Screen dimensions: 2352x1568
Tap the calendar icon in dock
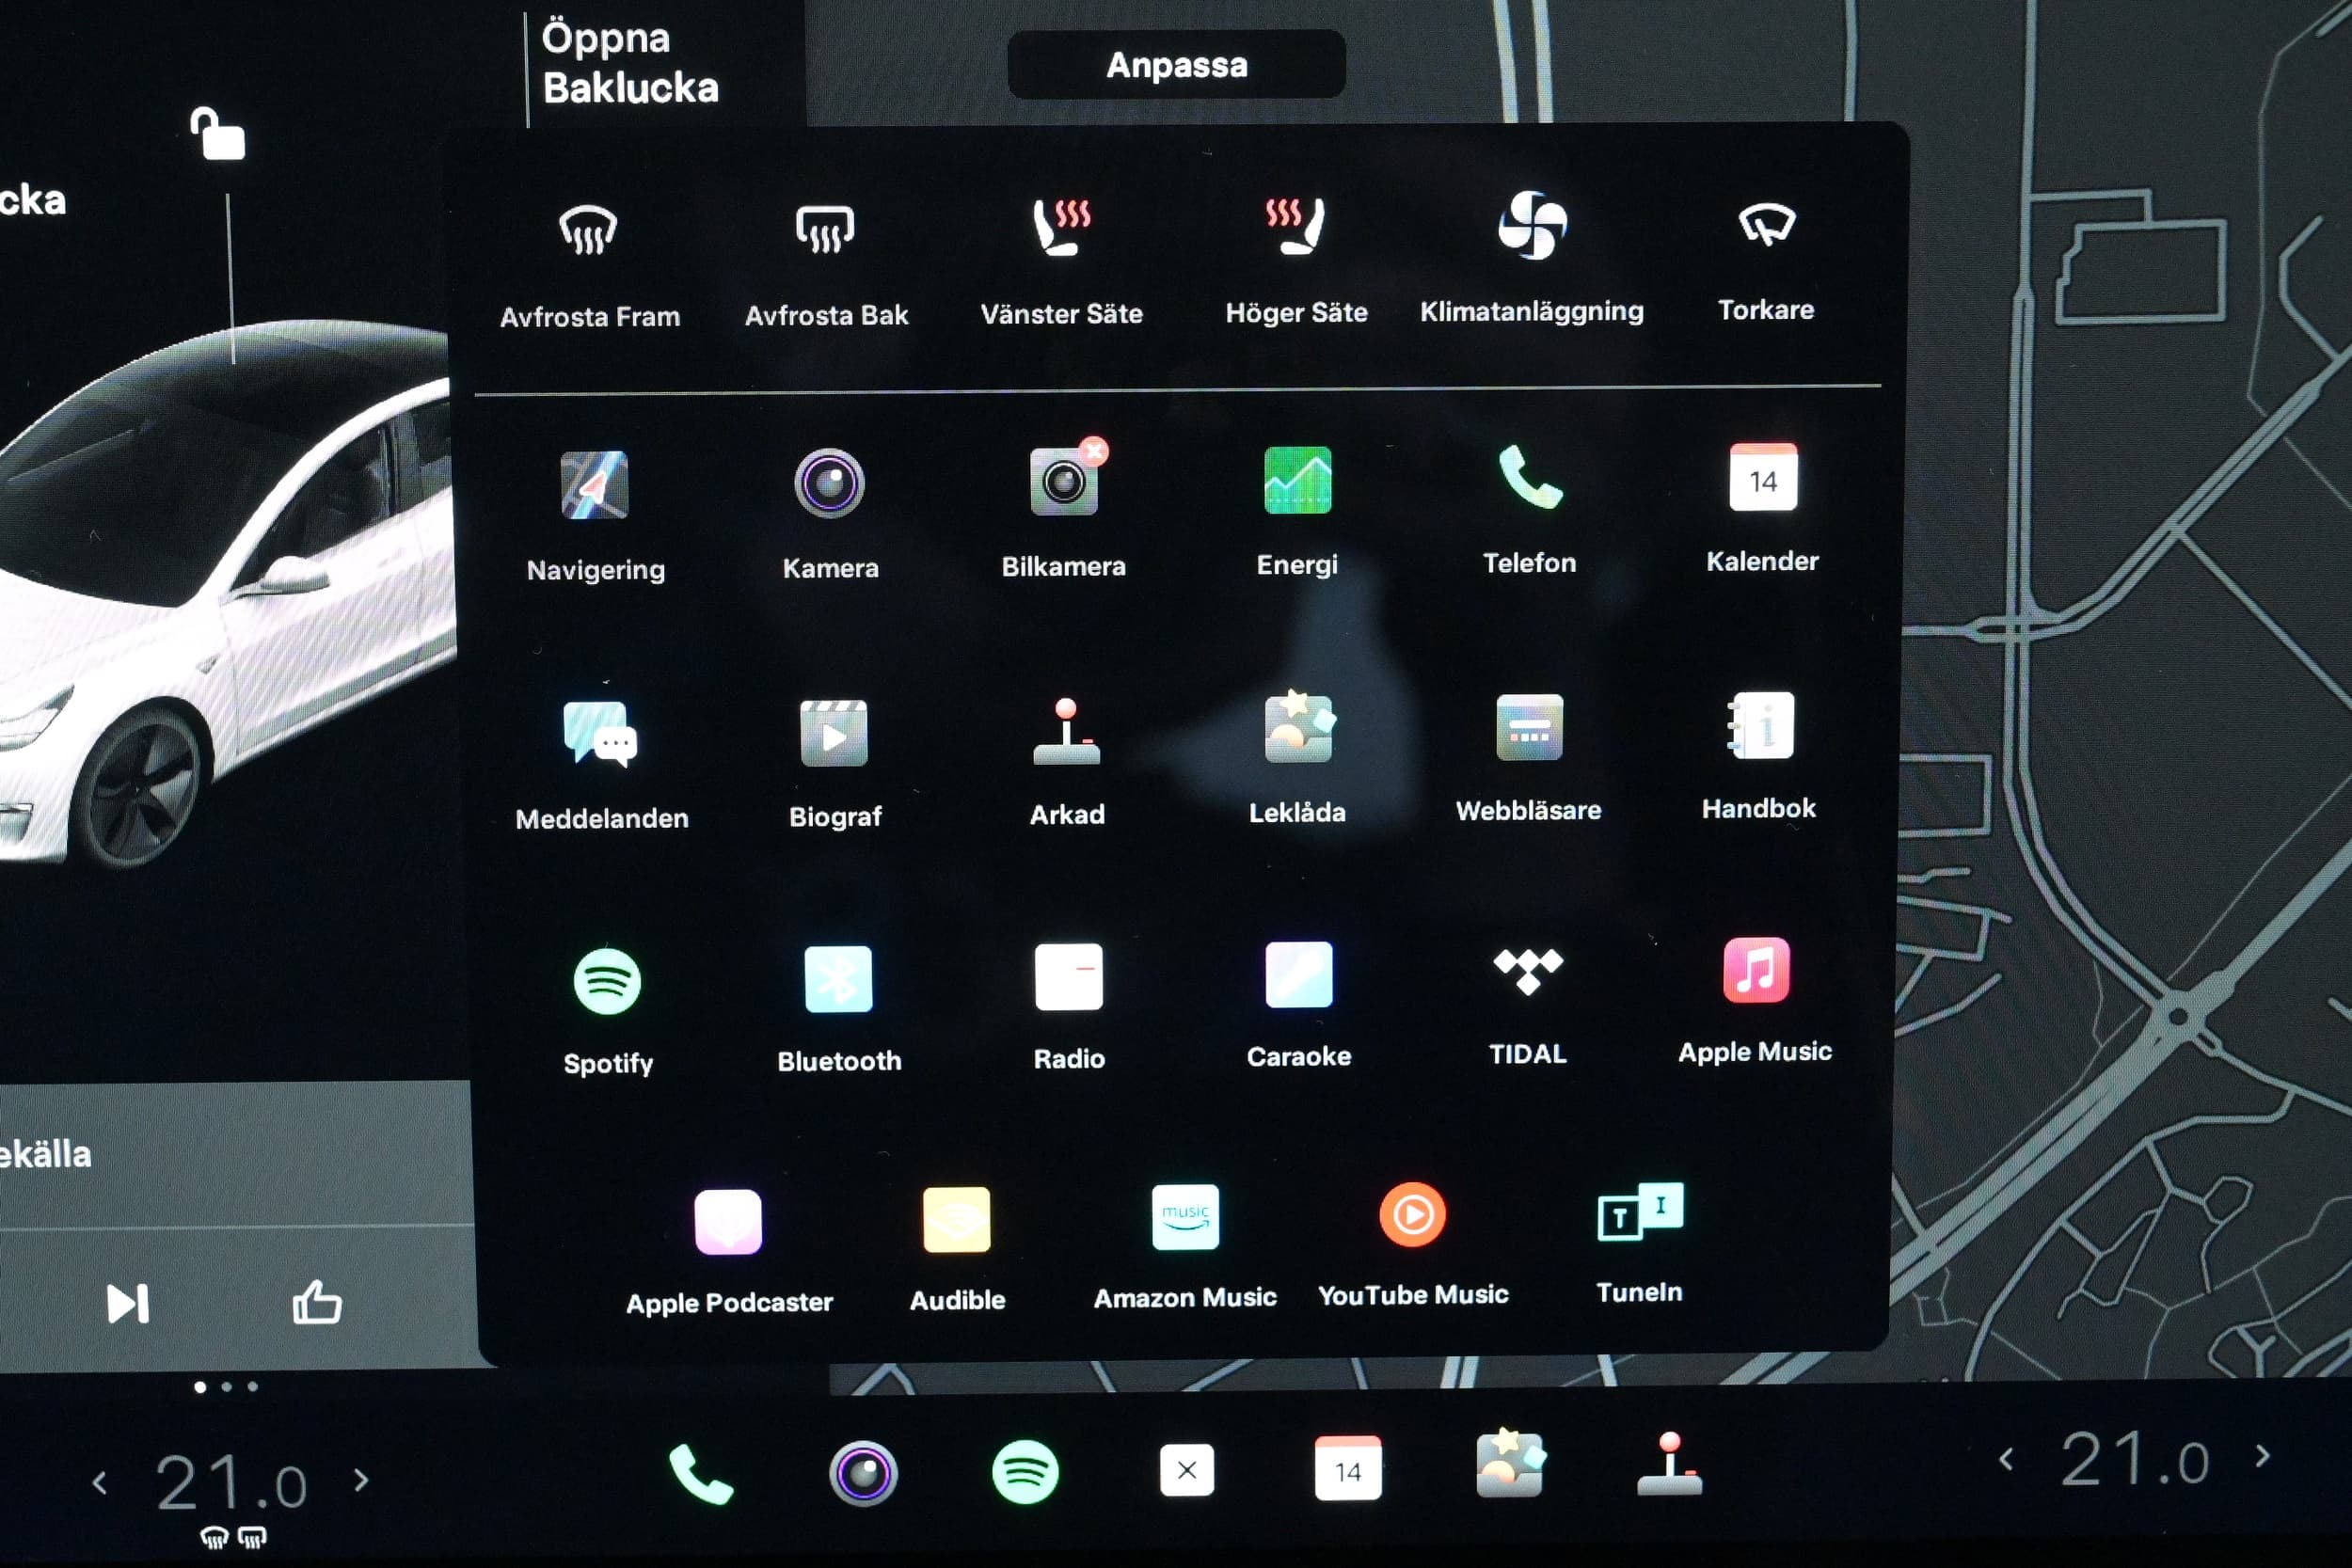[x=1348, y=1468]
